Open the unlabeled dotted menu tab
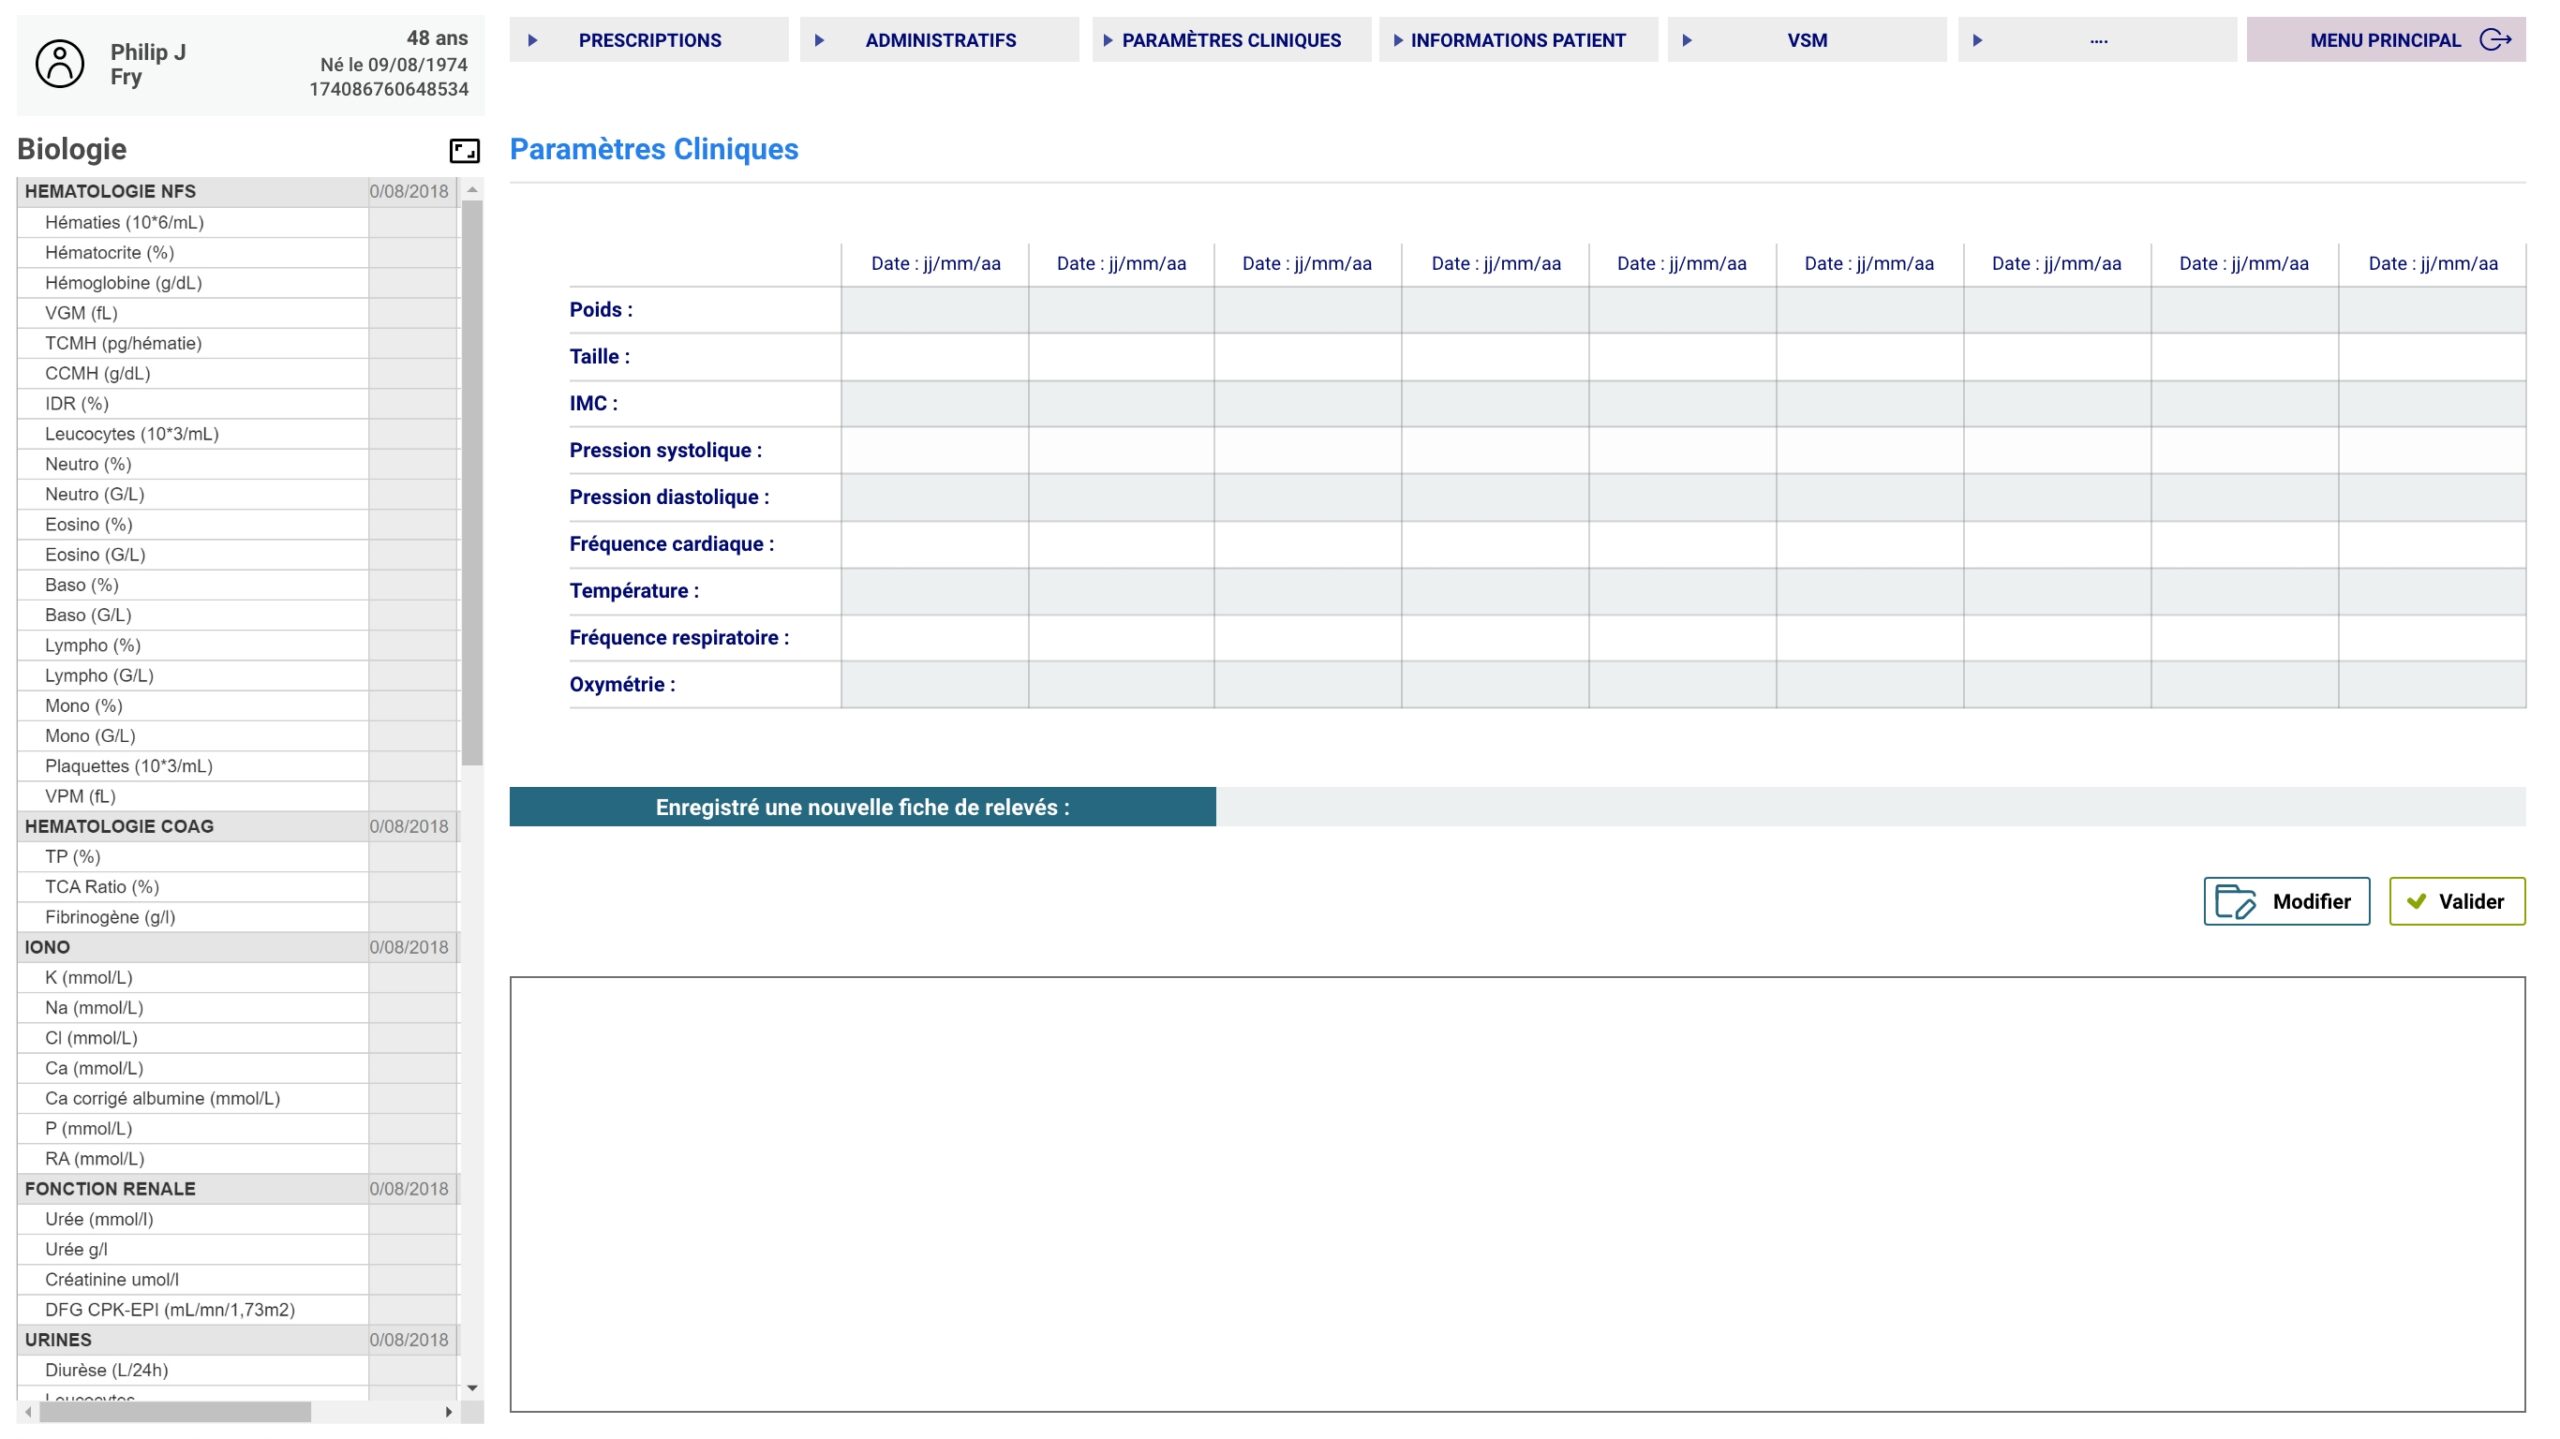Viewport: 2560px width, 1439px height. (x=2097, y=40)
